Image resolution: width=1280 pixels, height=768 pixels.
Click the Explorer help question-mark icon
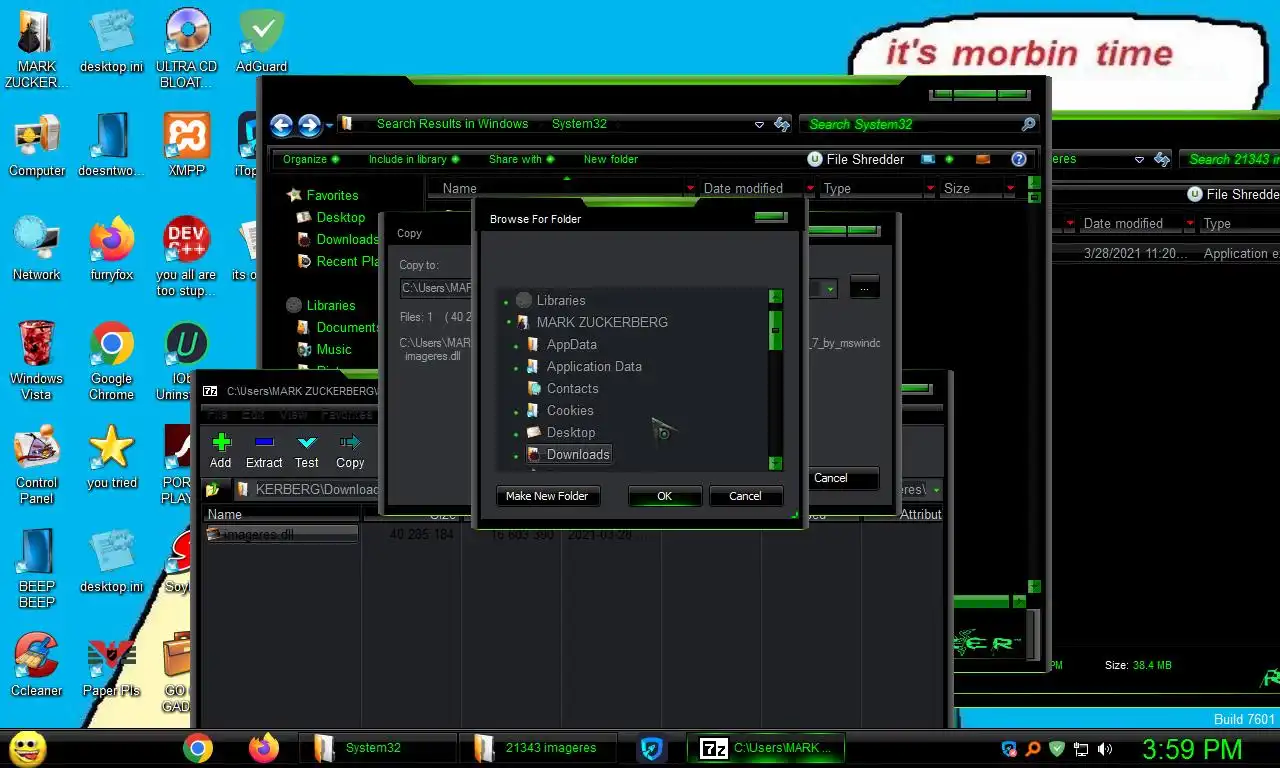pyautogui.click(x=1019, y=159)
